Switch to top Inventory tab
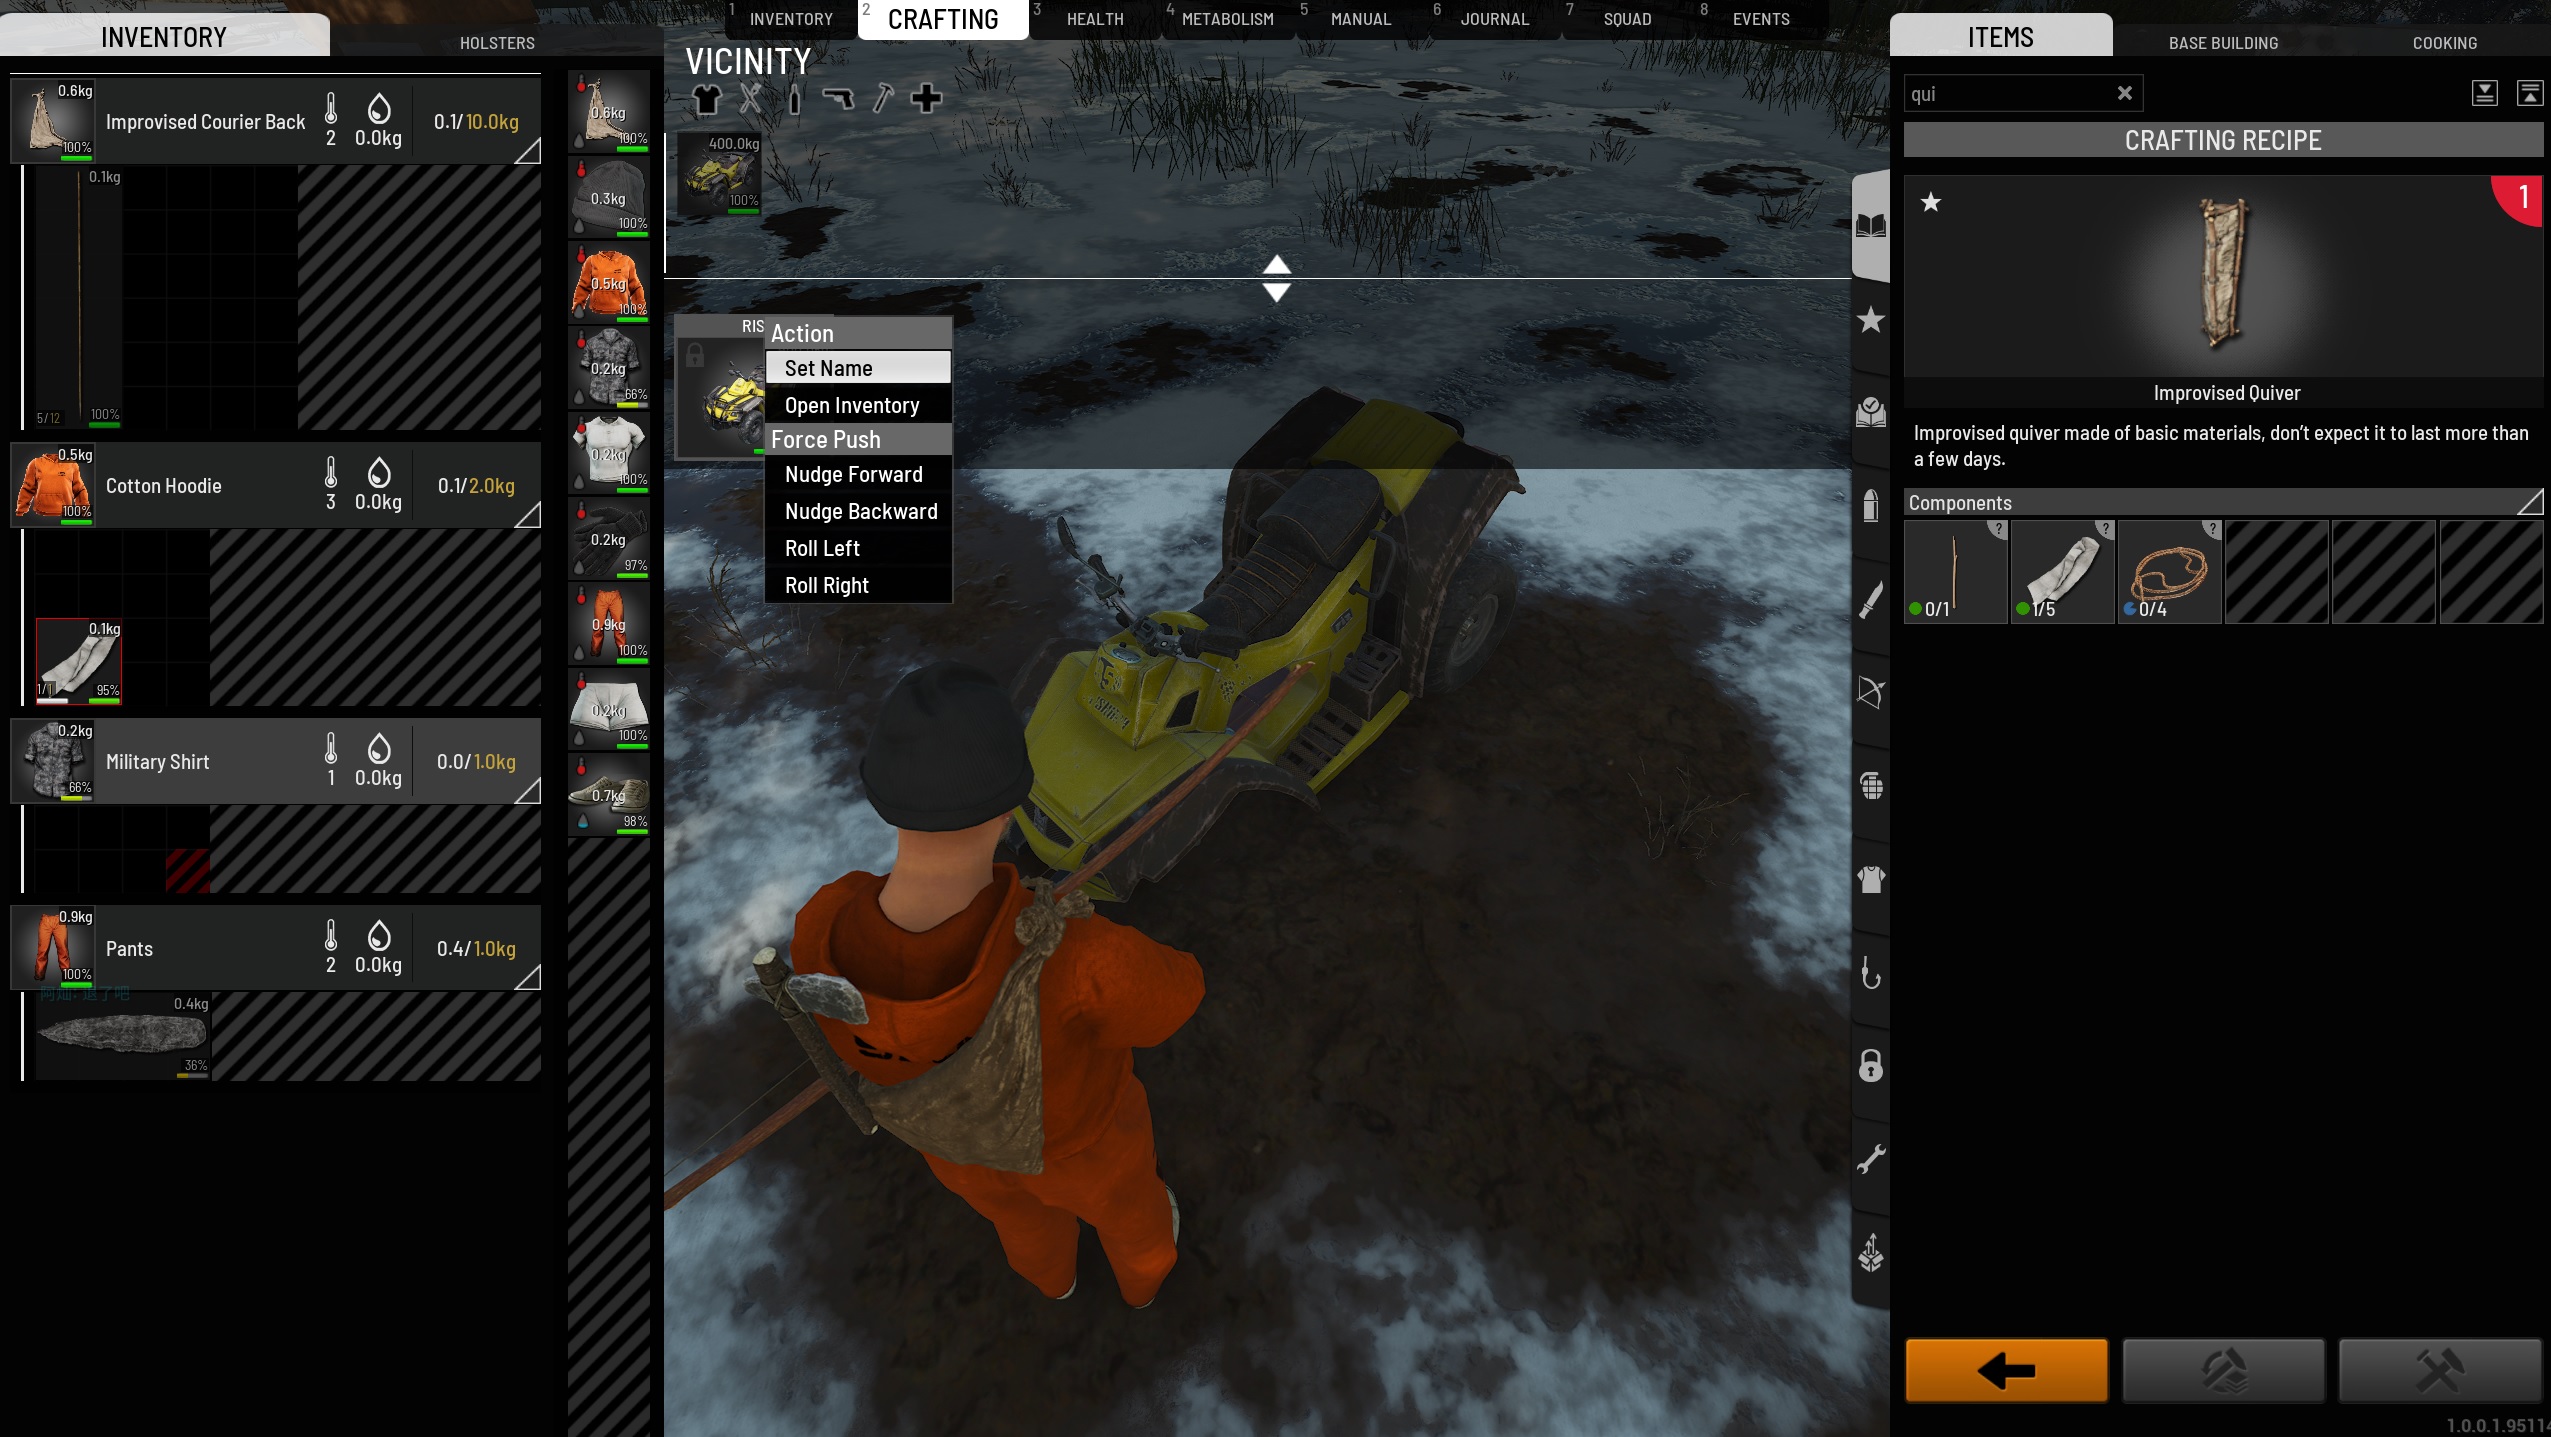Image resolution: width=2551 pixels, height=1437 pixels. [x=790, y=19]
